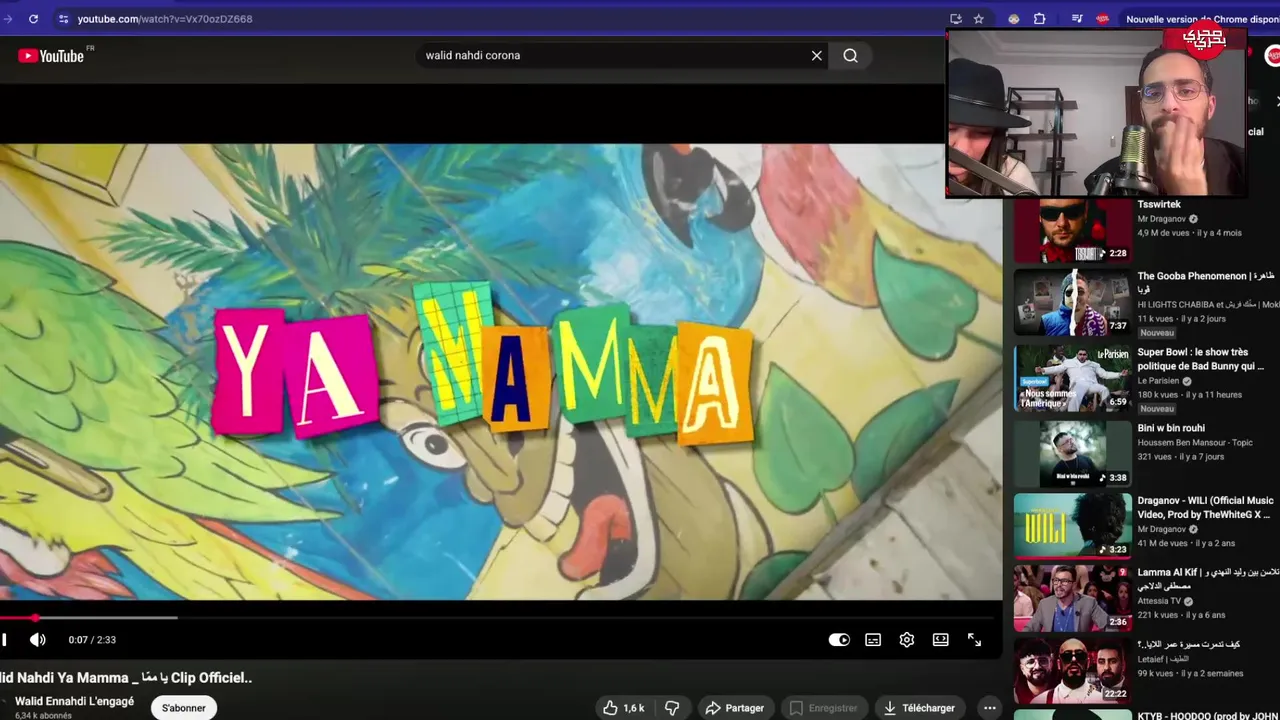Open the media controls icon in Chrome toolbar

tap(1077, 19)
